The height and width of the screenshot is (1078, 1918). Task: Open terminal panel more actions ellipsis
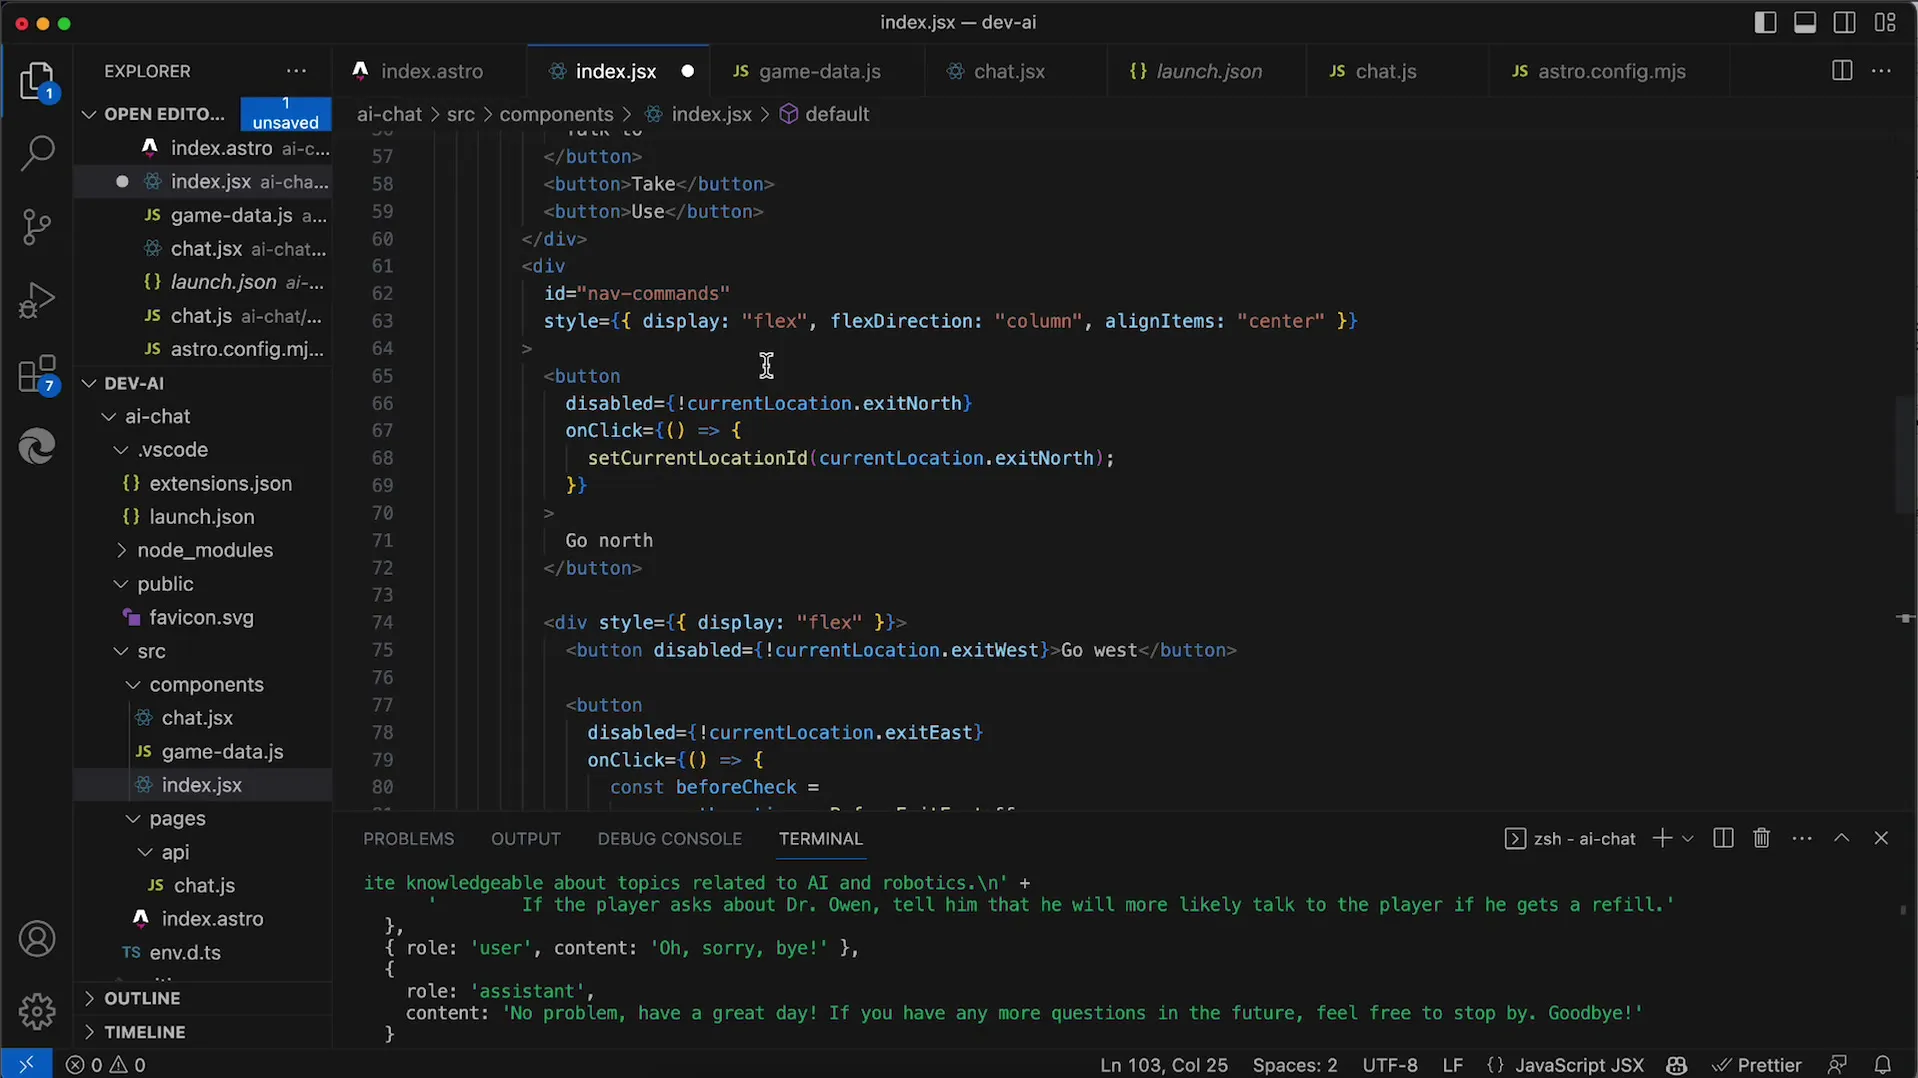click(x=1802, y=838)
